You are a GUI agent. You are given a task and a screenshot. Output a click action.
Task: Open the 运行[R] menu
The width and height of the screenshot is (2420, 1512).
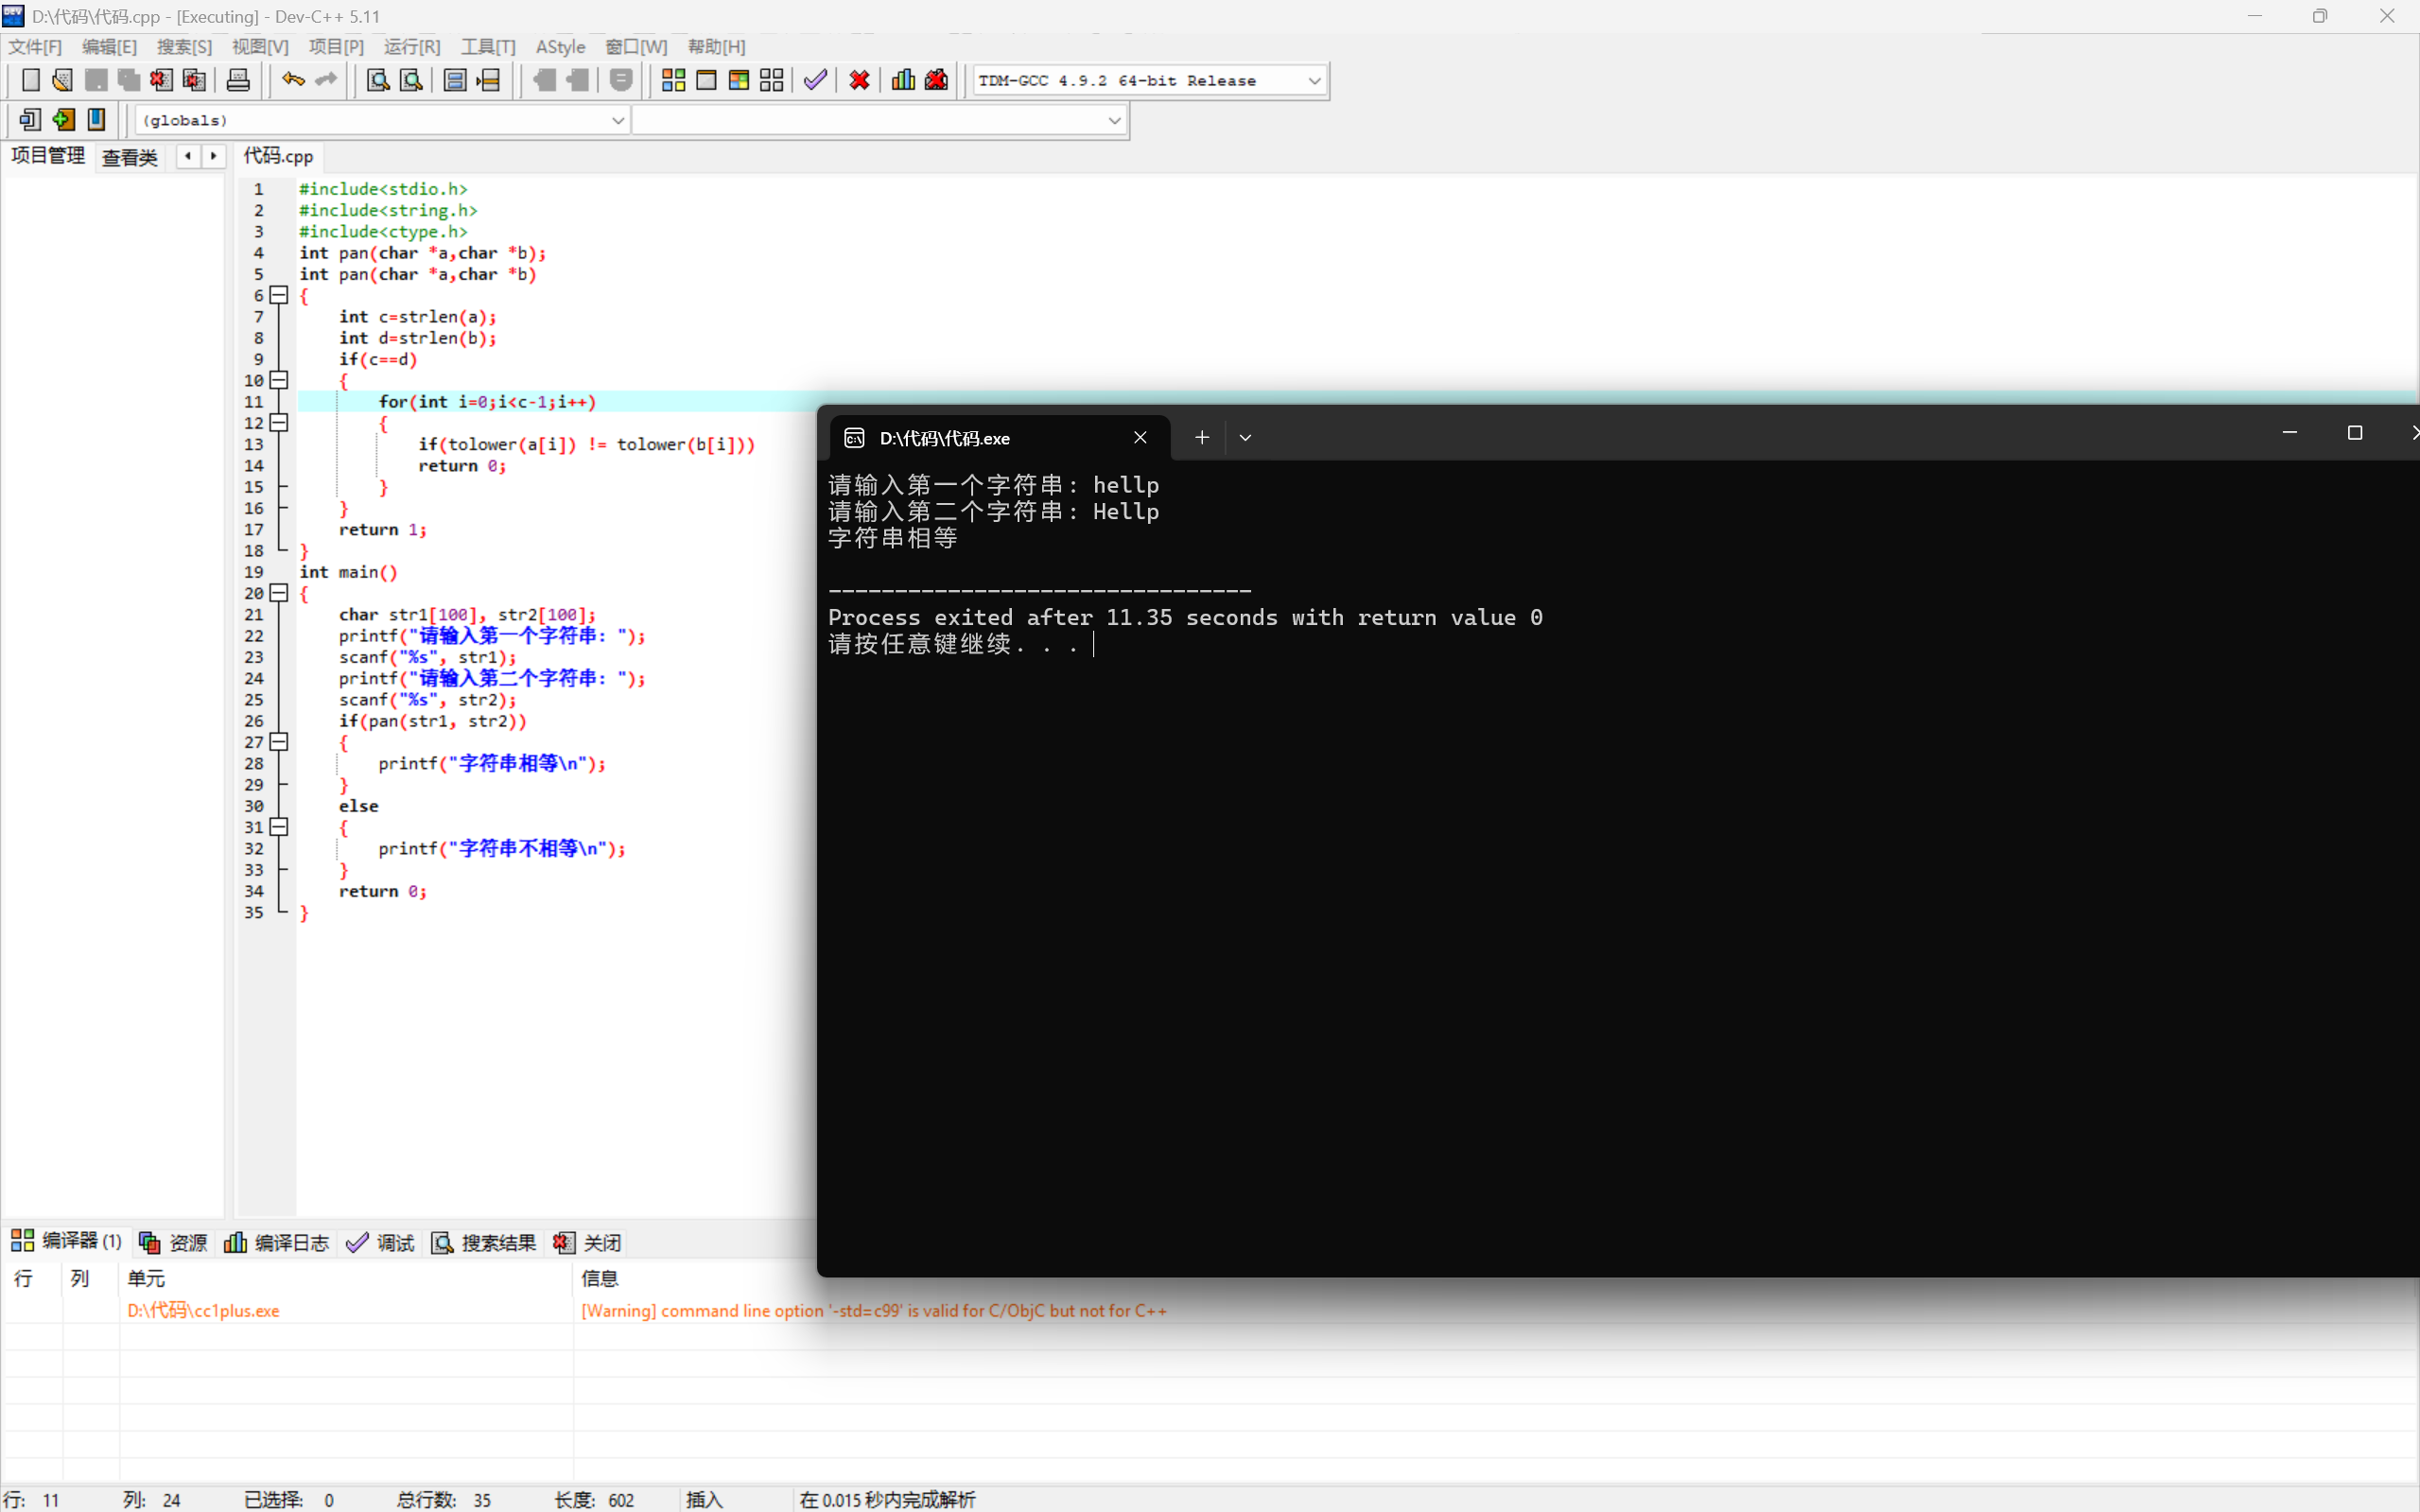[411, 47]
